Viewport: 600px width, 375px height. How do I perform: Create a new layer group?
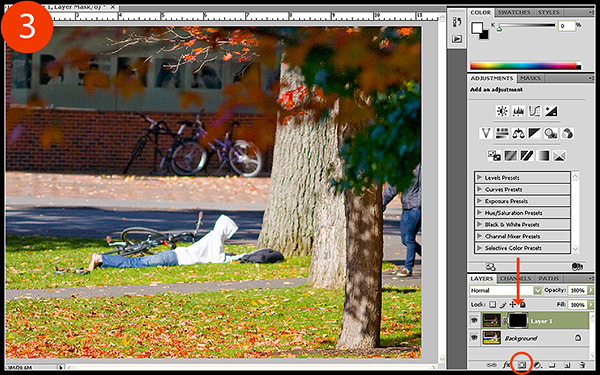point(552,365)
